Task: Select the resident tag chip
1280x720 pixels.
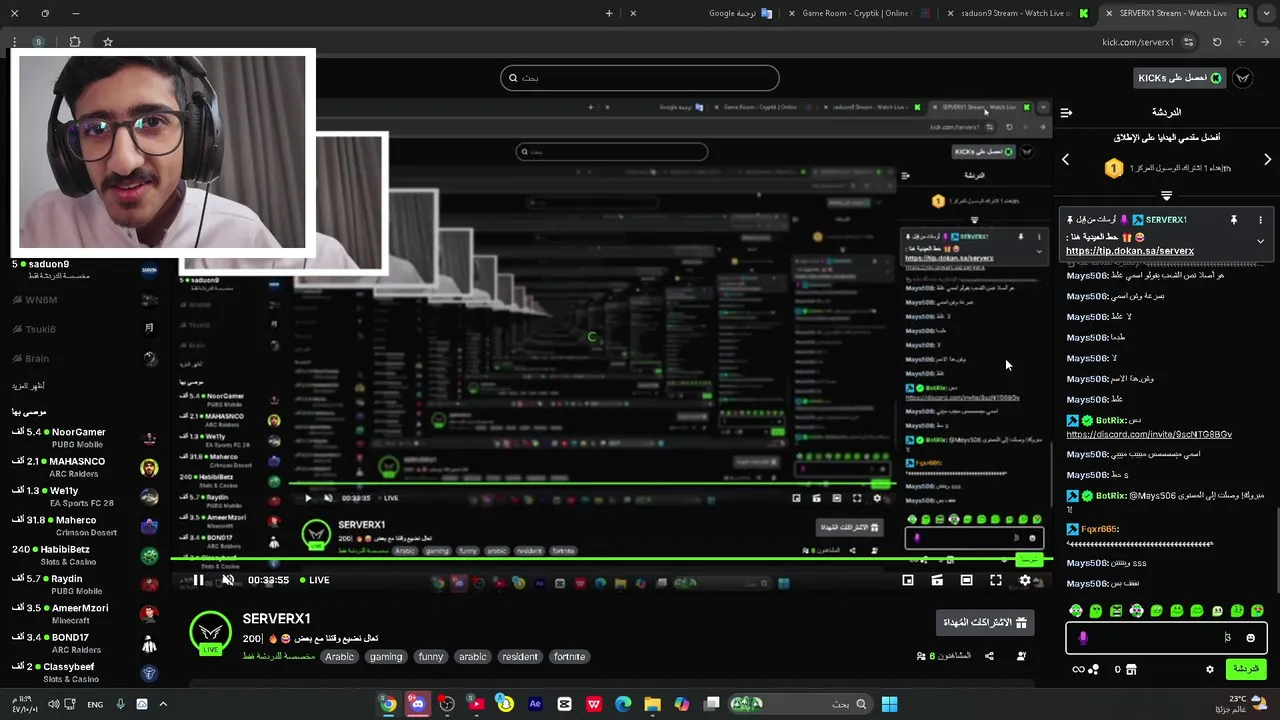Action: 520,657
